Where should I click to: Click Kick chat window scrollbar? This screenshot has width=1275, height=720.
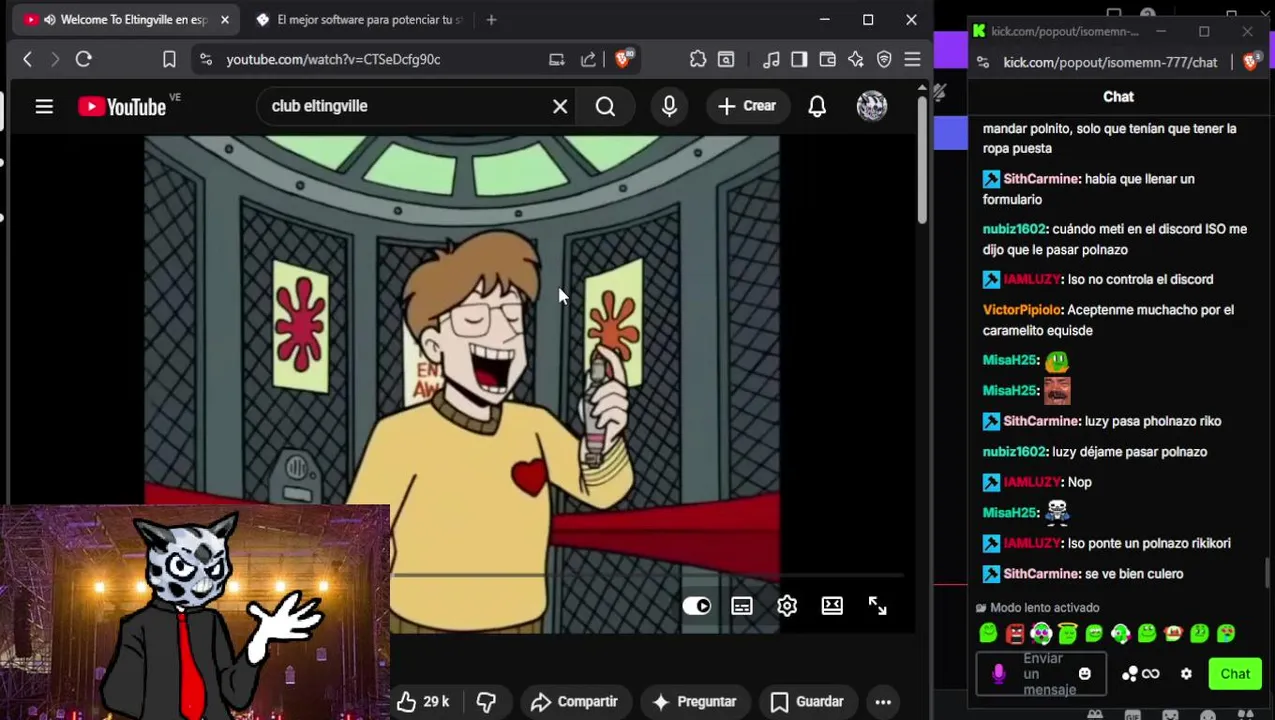[1268, 574]
